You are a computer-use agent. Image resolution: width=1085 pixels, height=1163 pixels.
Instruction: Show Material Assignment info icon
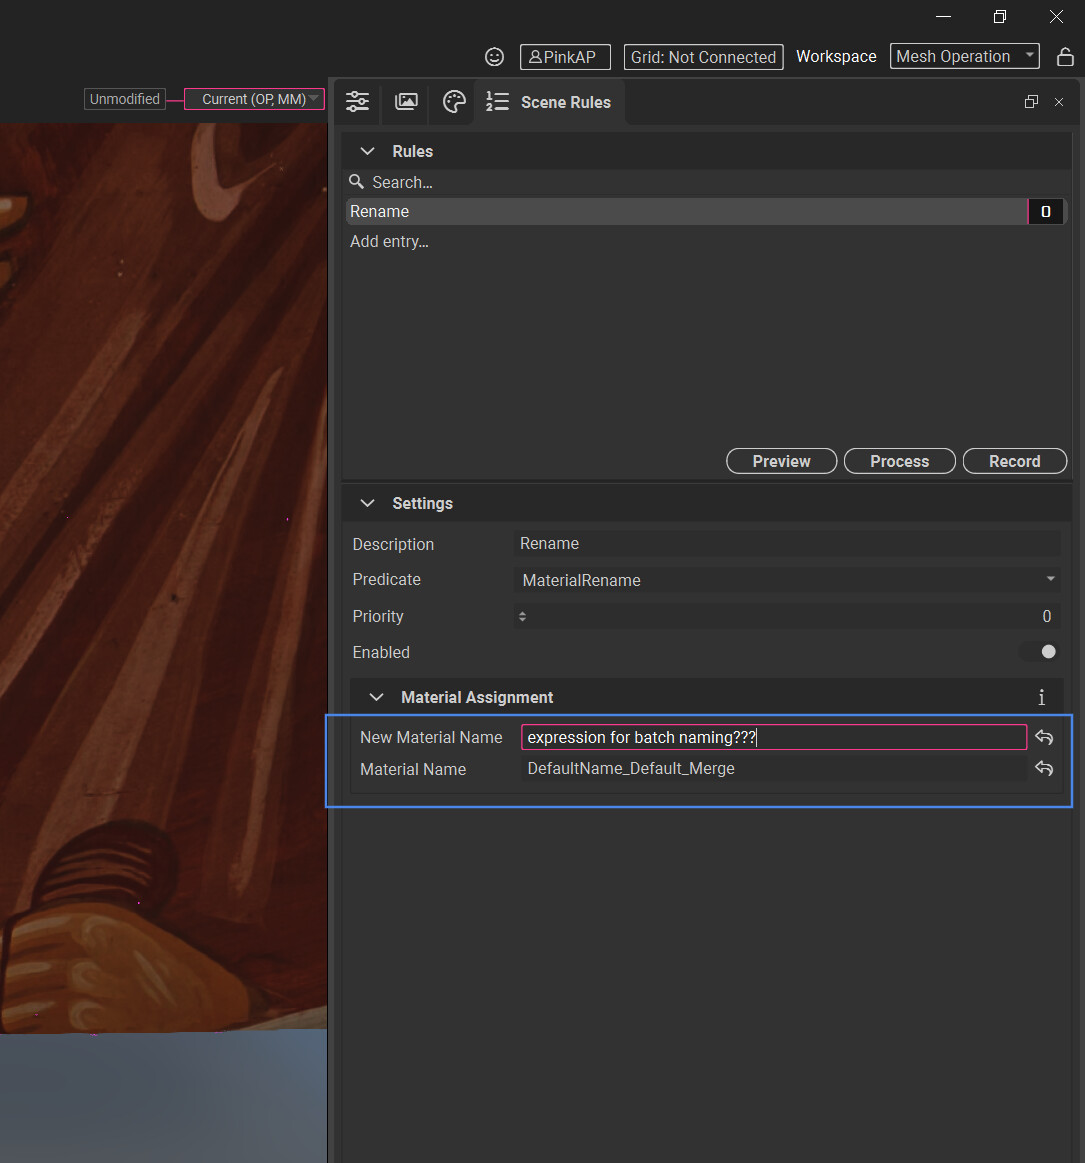coord(1041,698)
